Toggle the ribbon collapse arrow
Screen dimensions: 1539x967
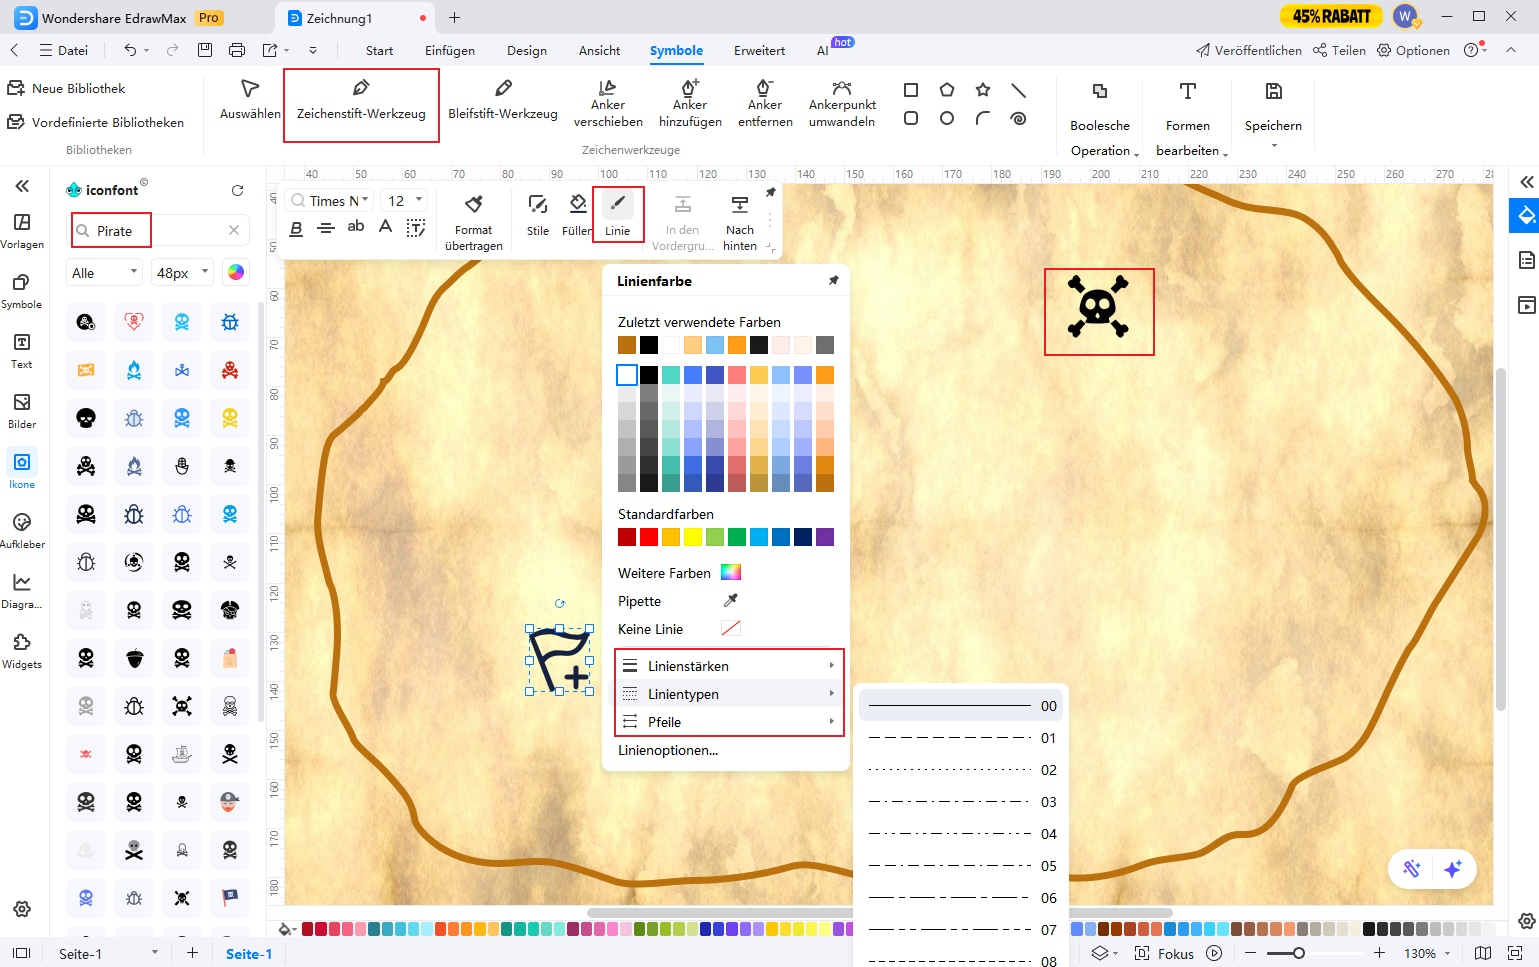coord(1511,50)
